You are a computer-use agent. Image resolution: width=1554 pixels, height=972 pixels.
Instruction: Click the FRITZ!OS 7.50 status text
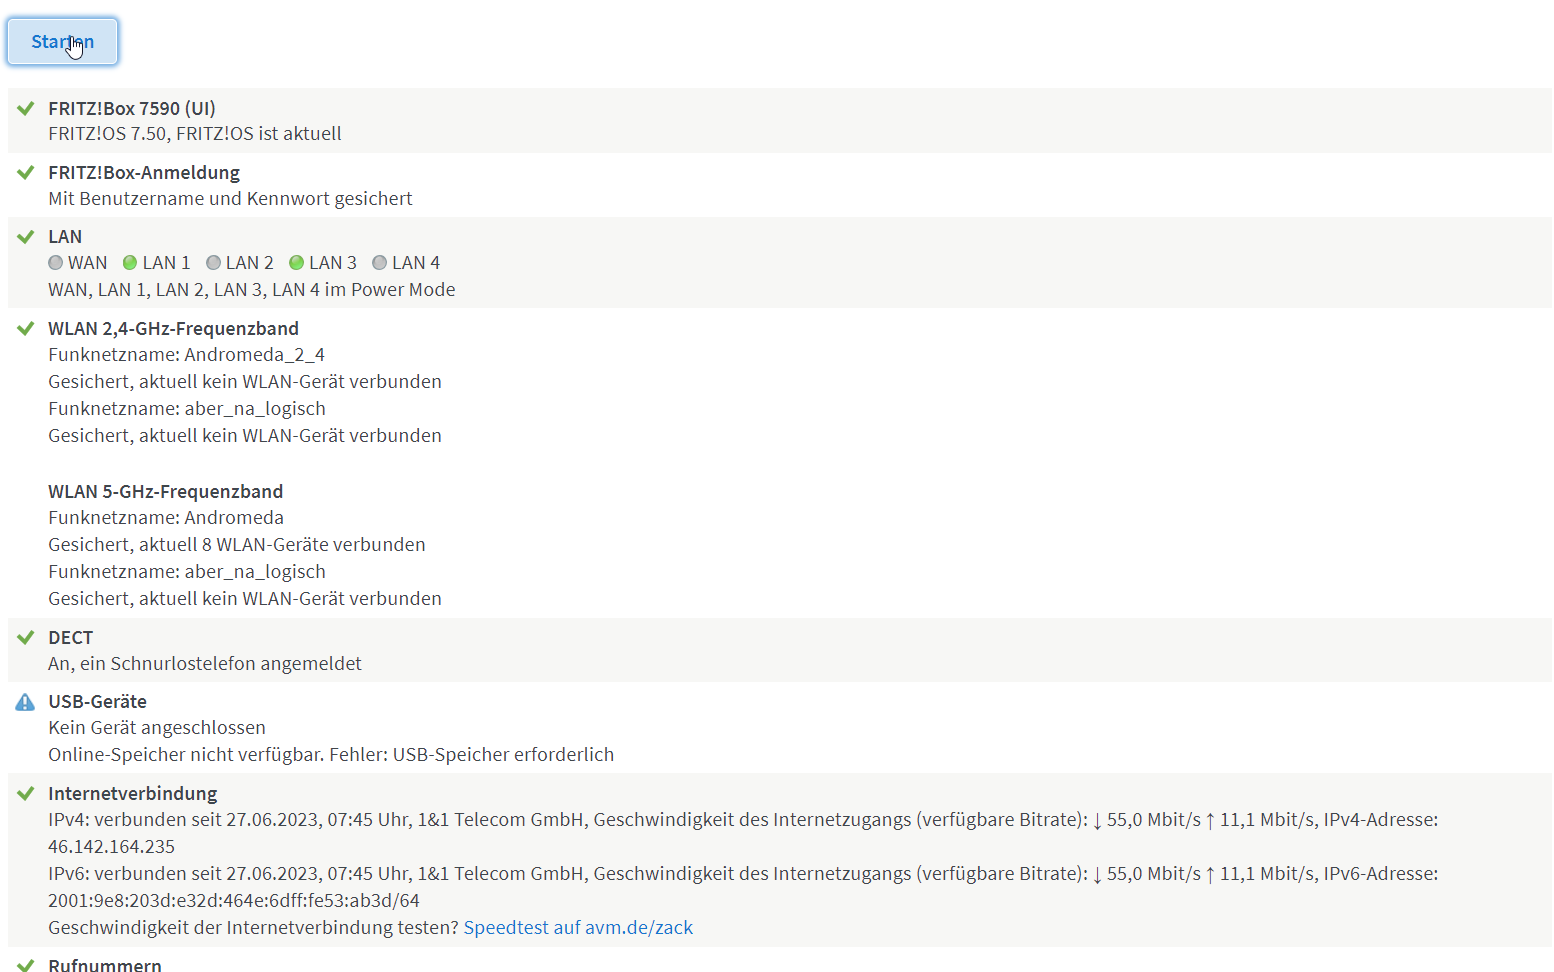point(194,133)
